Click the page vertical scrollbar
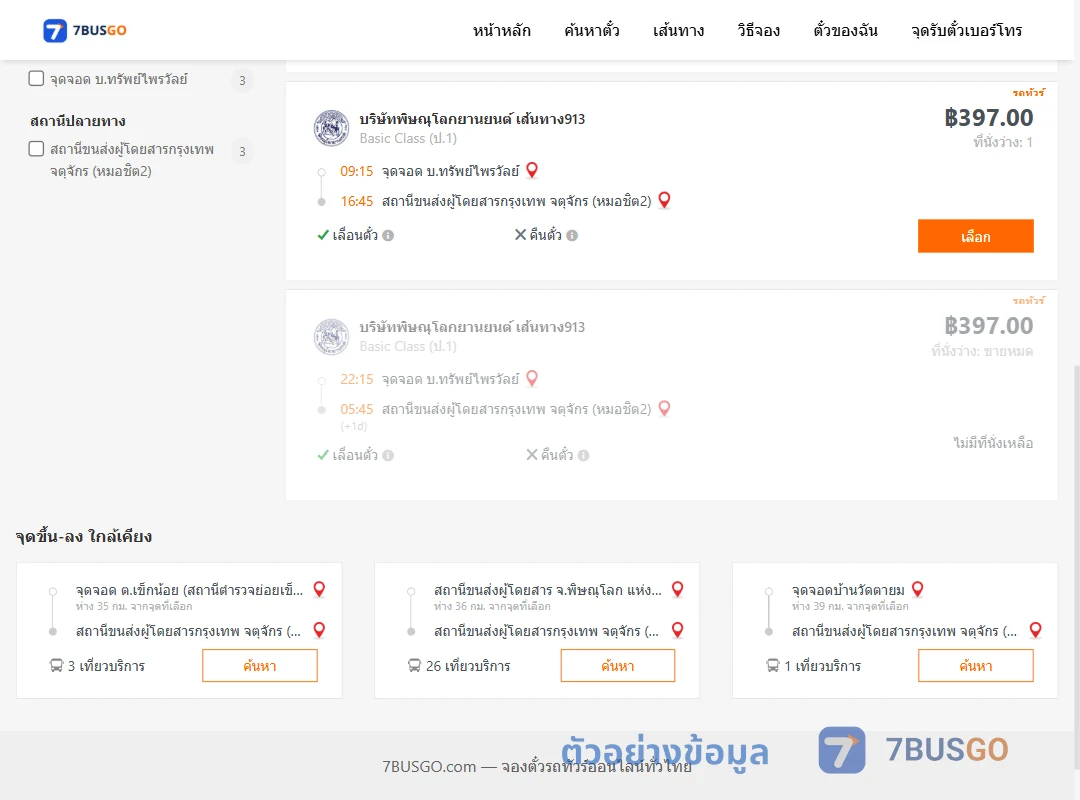 (x=1076, y=565)
